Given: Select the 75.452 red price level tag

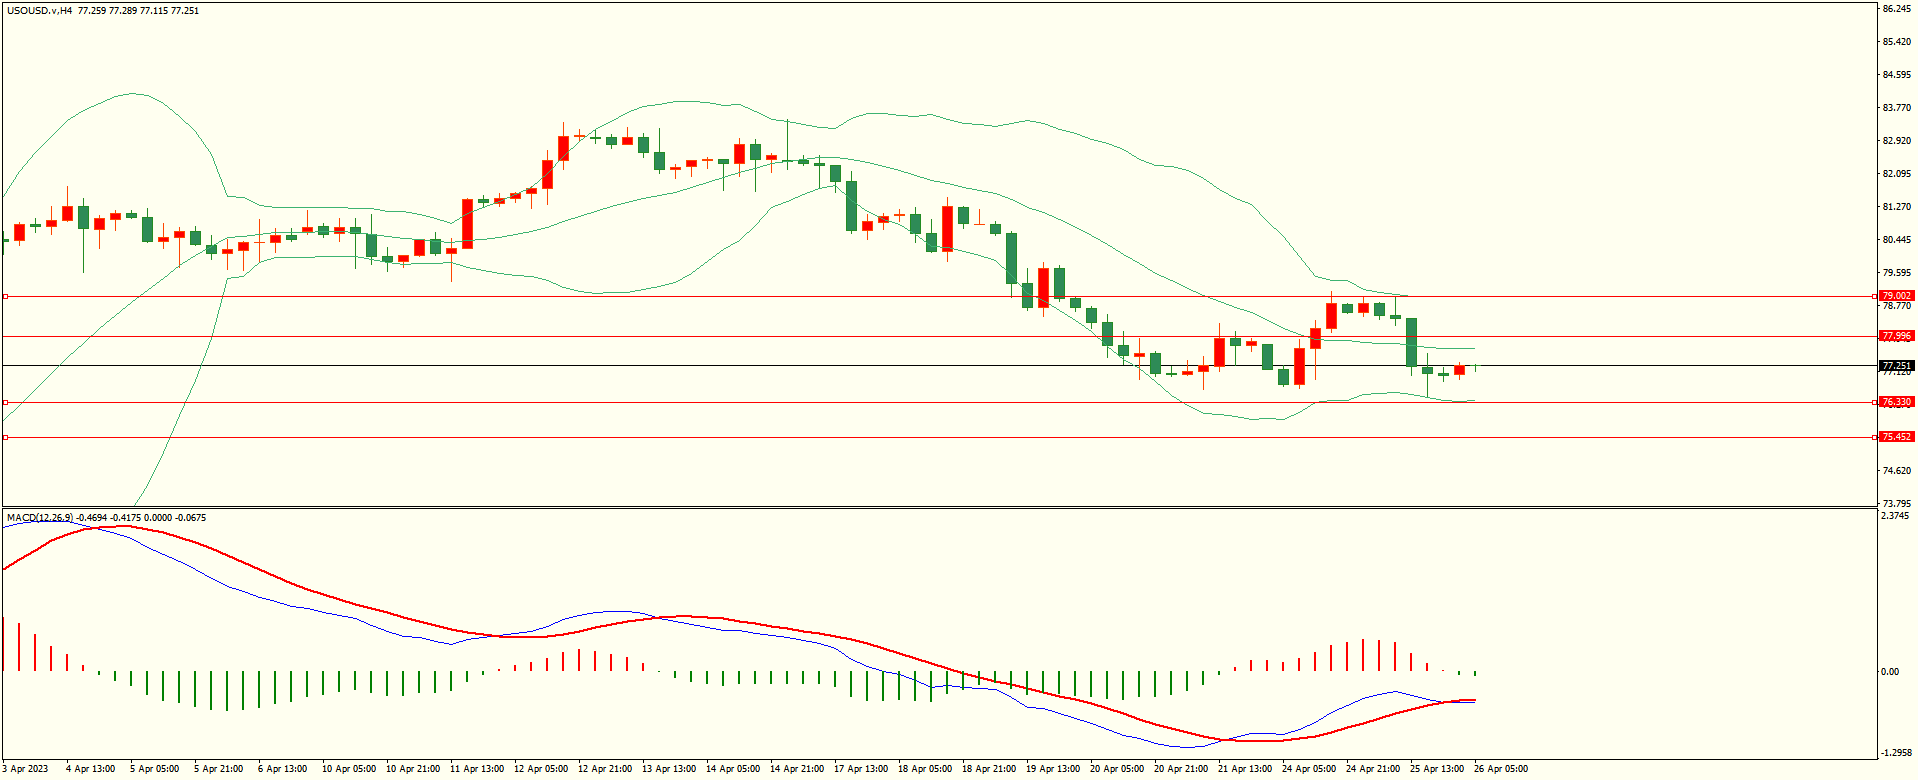Looking at the screenshot, I should tap(1896, 437).
